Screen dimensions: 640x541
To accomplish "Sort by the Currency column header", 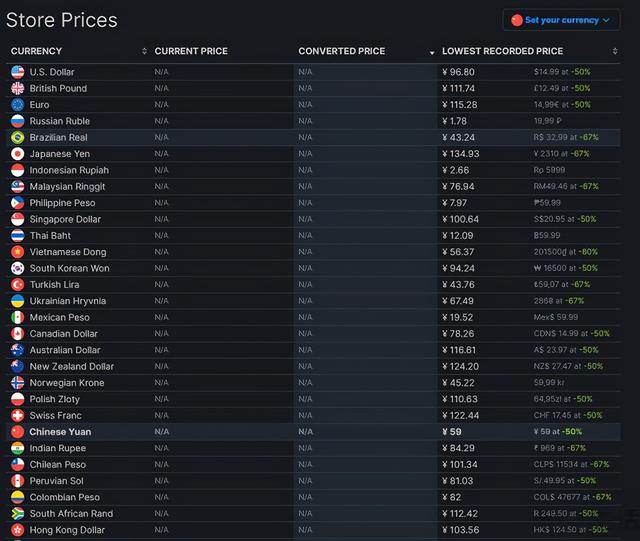I will pos(36,51).
